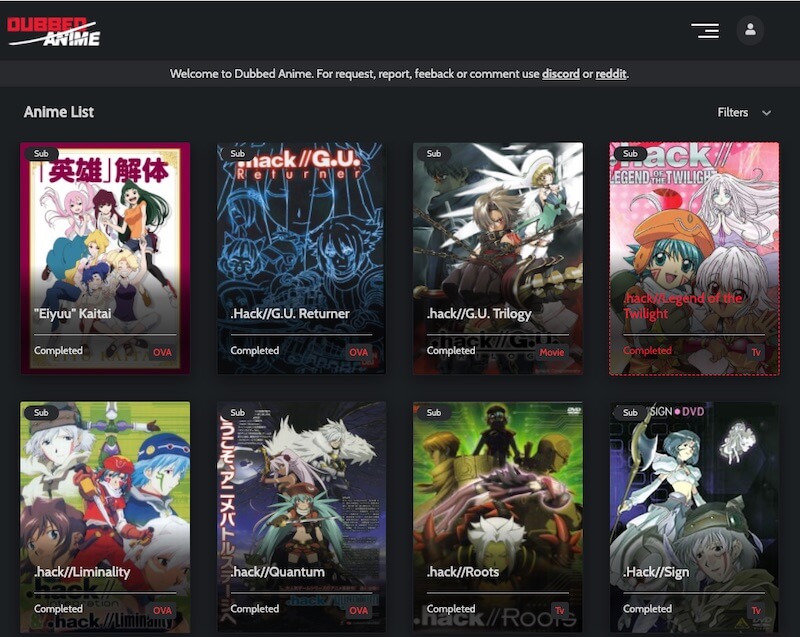
Task: Open the user account profile icon
Action: 750,30
